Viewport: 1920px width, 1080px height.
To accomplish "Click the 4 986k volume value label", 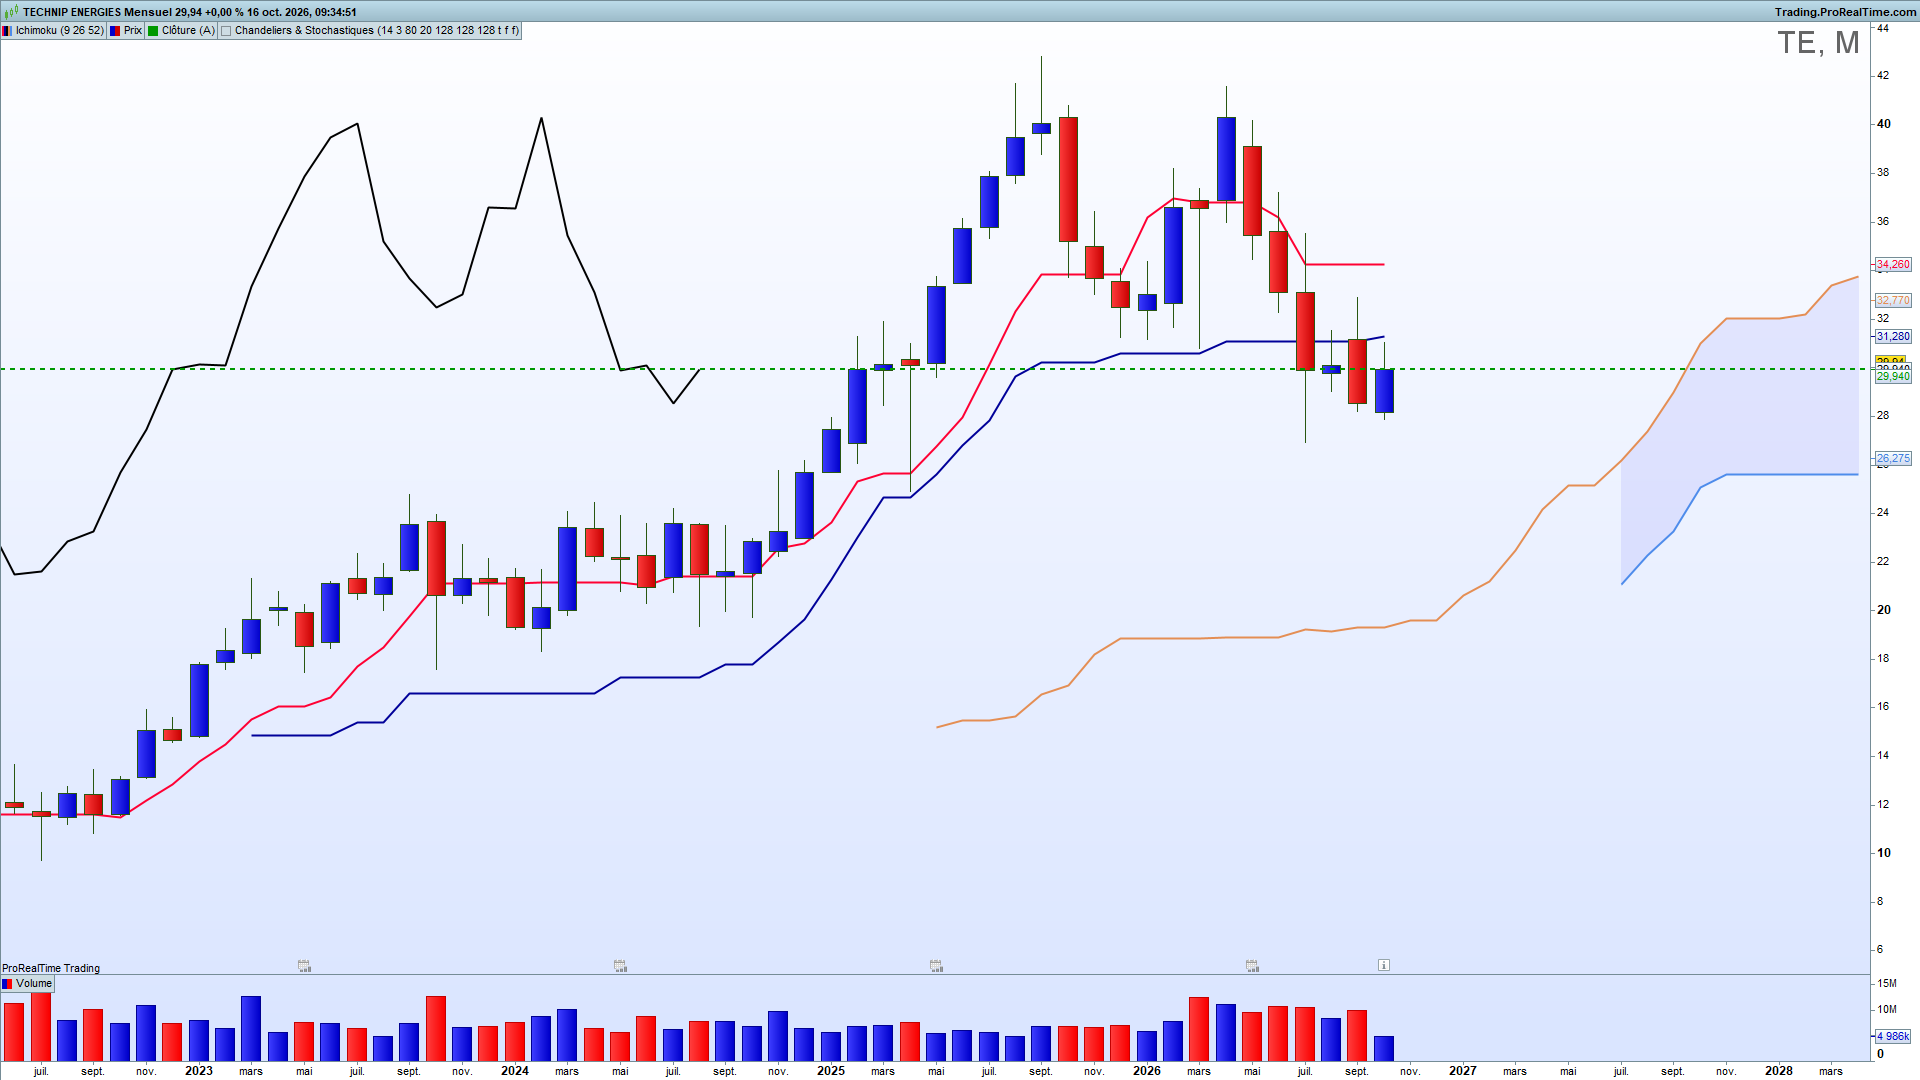I will point(1893,1036).
